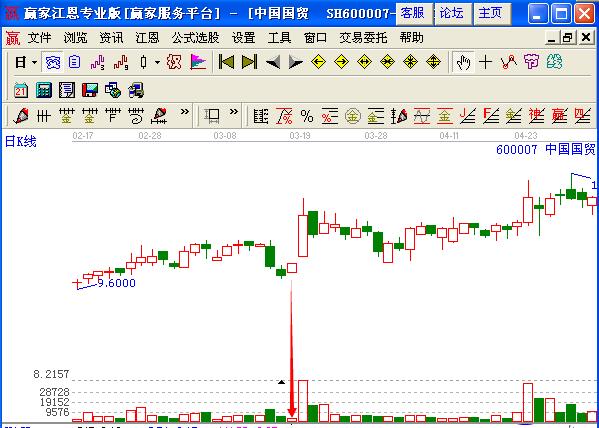
Task: Click the tallest volume bar near 03-19
Action: [x=303, y=401]
